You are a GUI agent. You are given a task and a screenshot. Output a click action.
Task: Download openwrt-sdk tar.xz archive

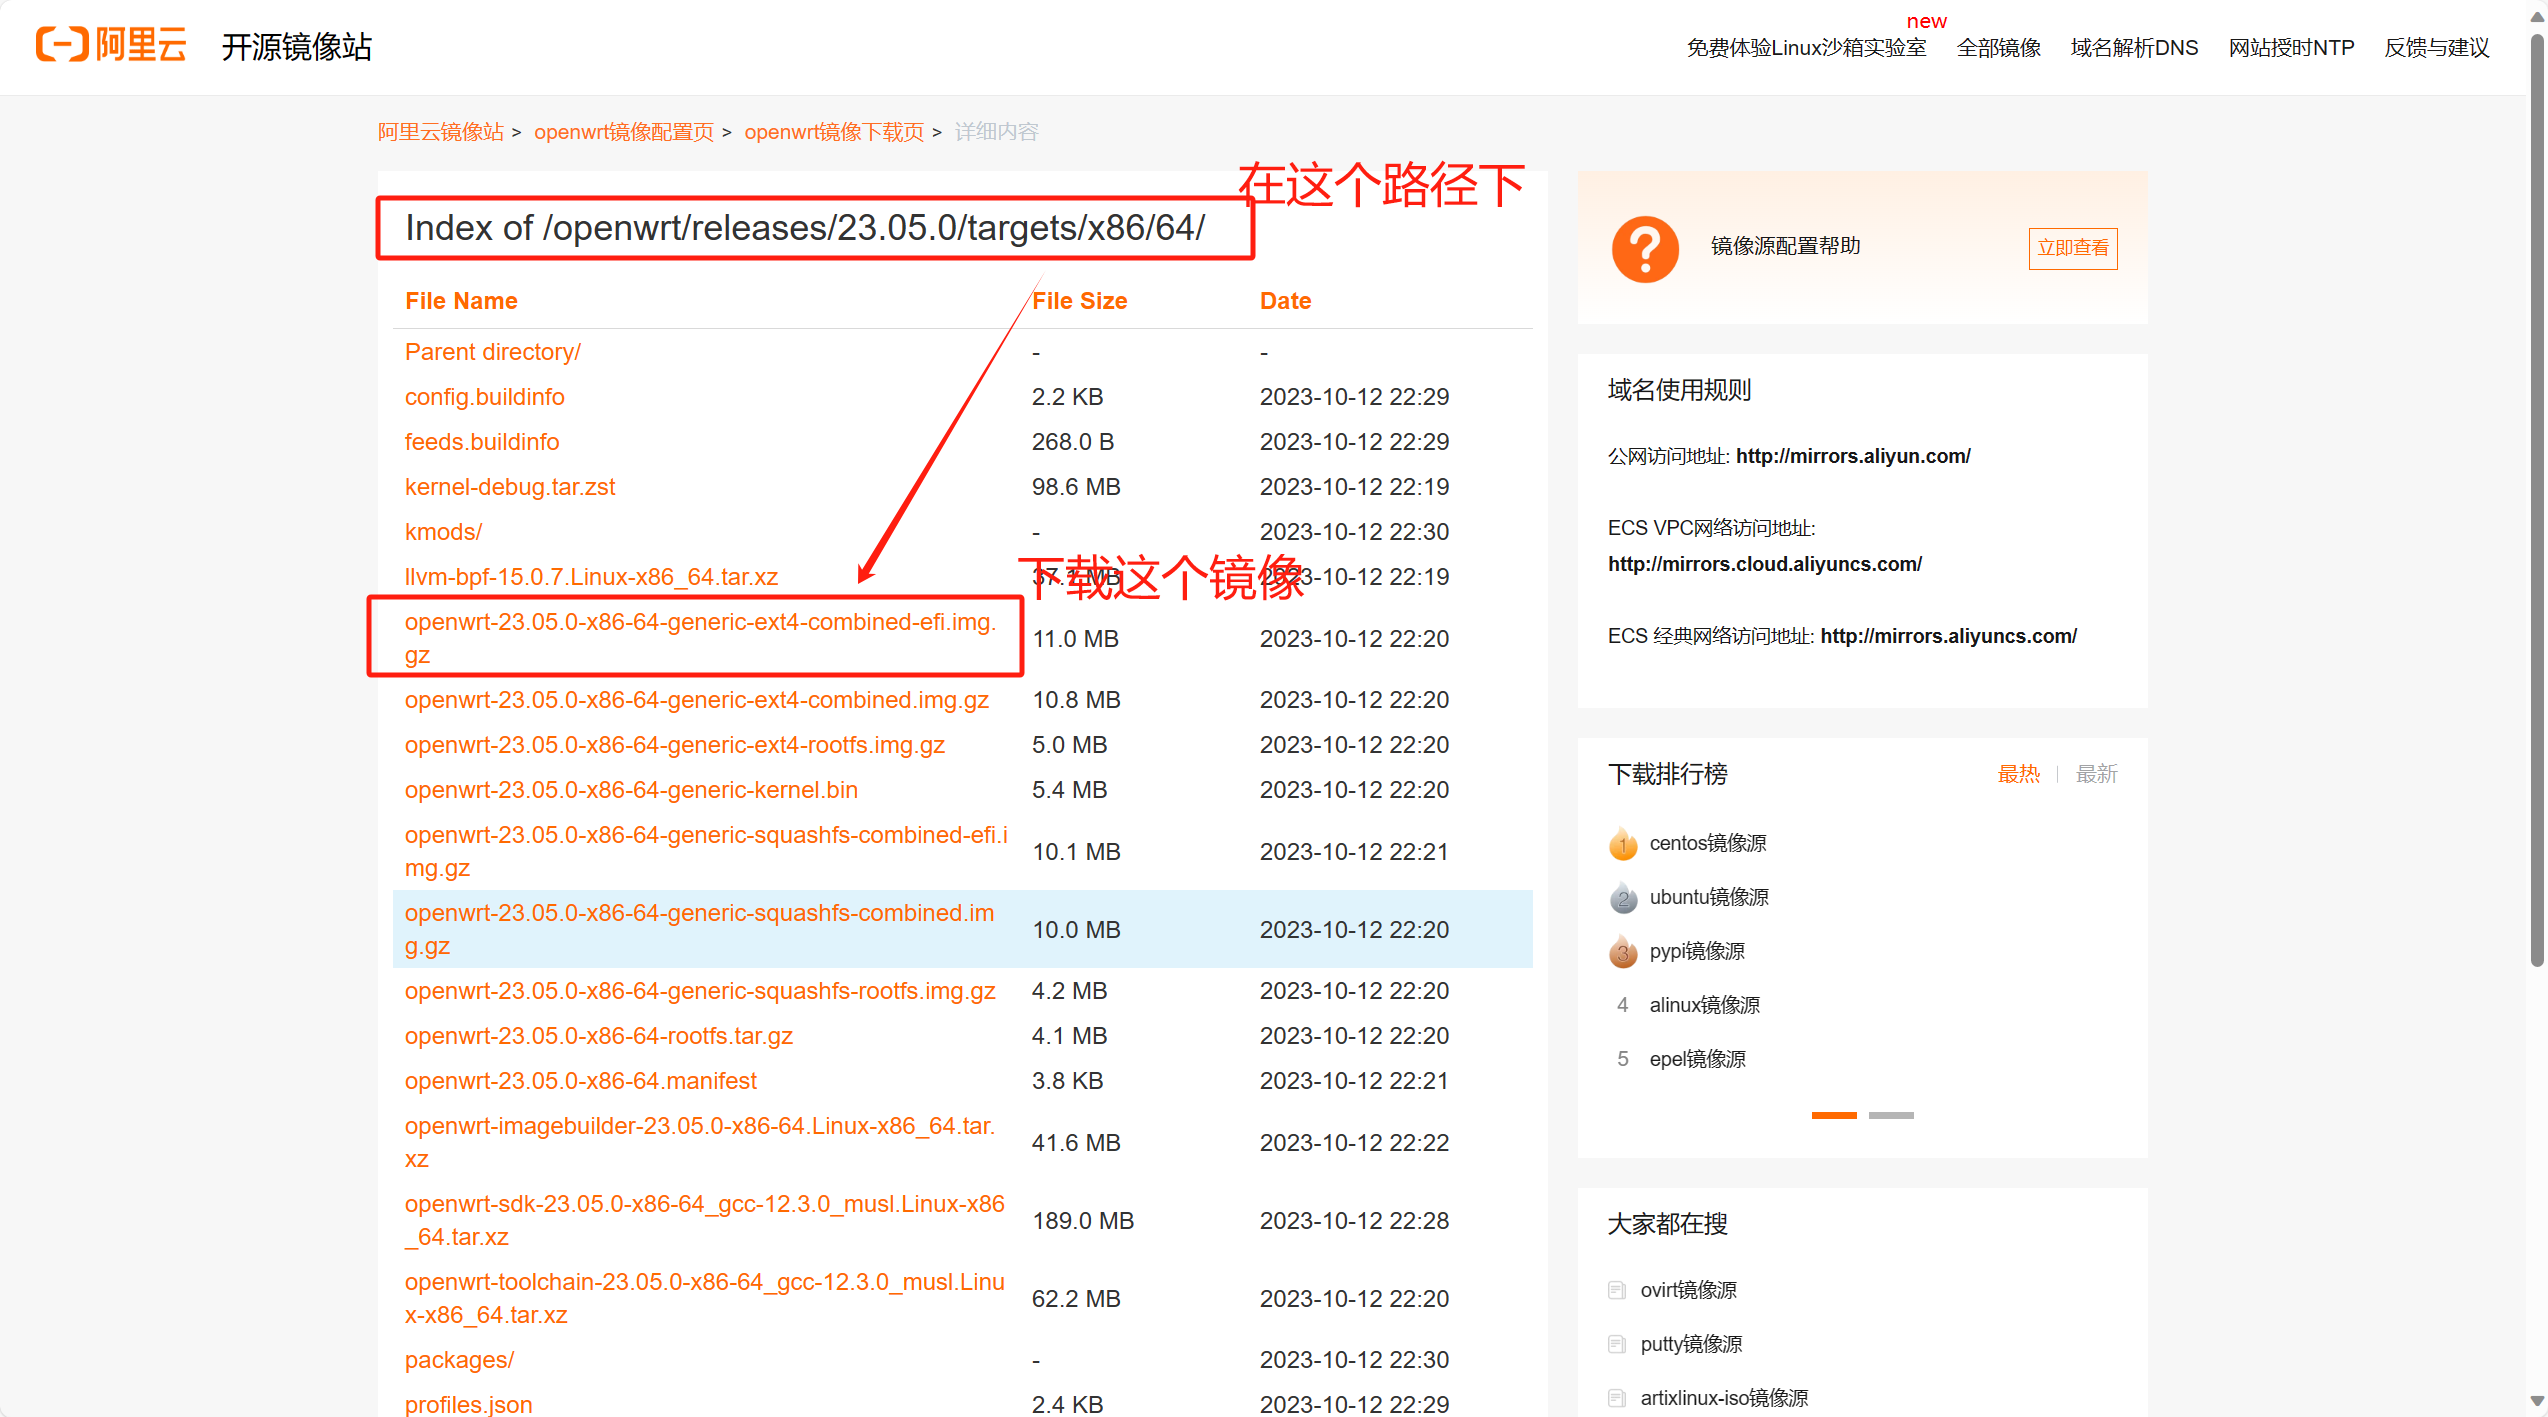coord(704,1220)
